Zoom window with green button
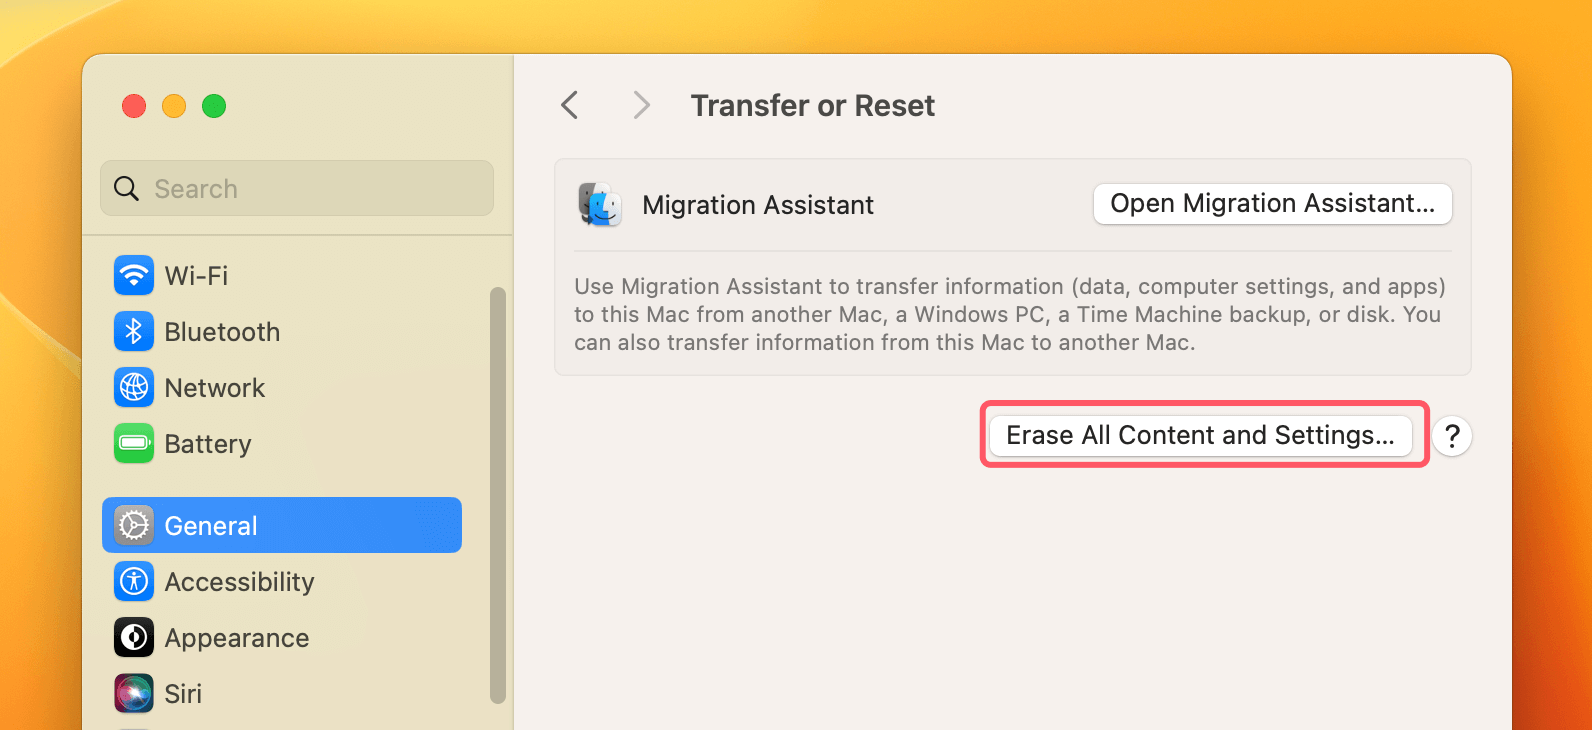The height and width of the screenshot is (730, 1592). (x=214, y=106)
